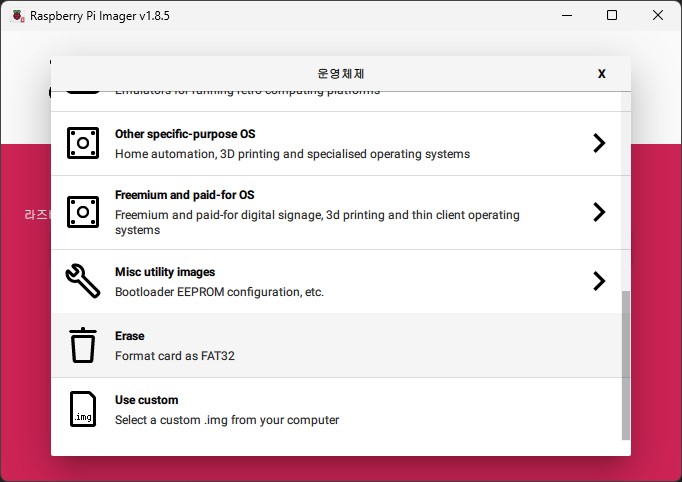682x482 pixels.
Task: Close the 운영체제 dialog with X
Action: [x=601, y=74]
